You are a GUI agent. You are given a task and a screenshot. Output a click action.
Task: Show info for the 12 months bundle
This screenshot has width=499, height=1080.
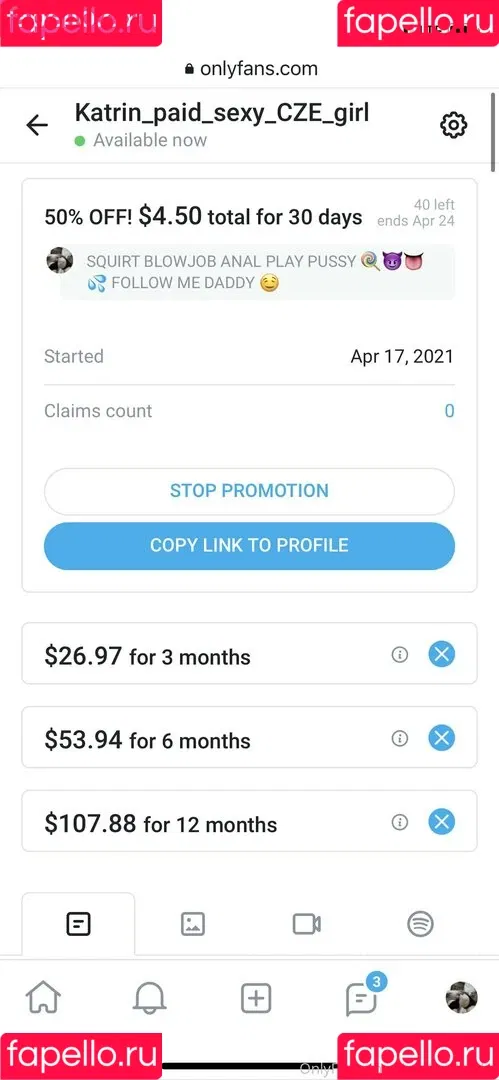[400, 822]
